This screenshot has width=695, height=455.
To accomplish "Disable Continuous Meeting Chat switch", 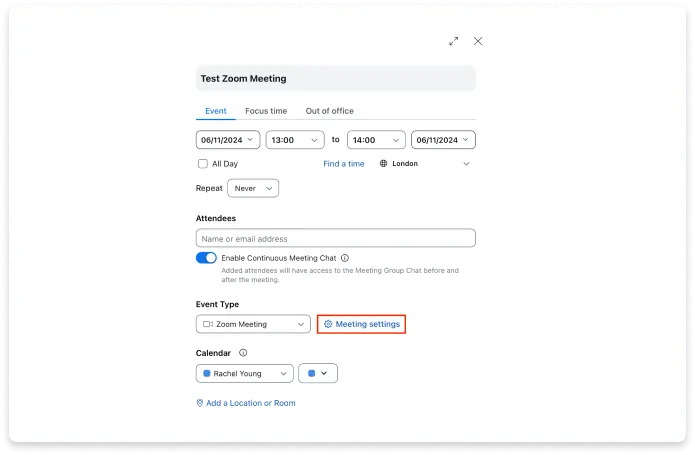I will [x=206, y=258].
